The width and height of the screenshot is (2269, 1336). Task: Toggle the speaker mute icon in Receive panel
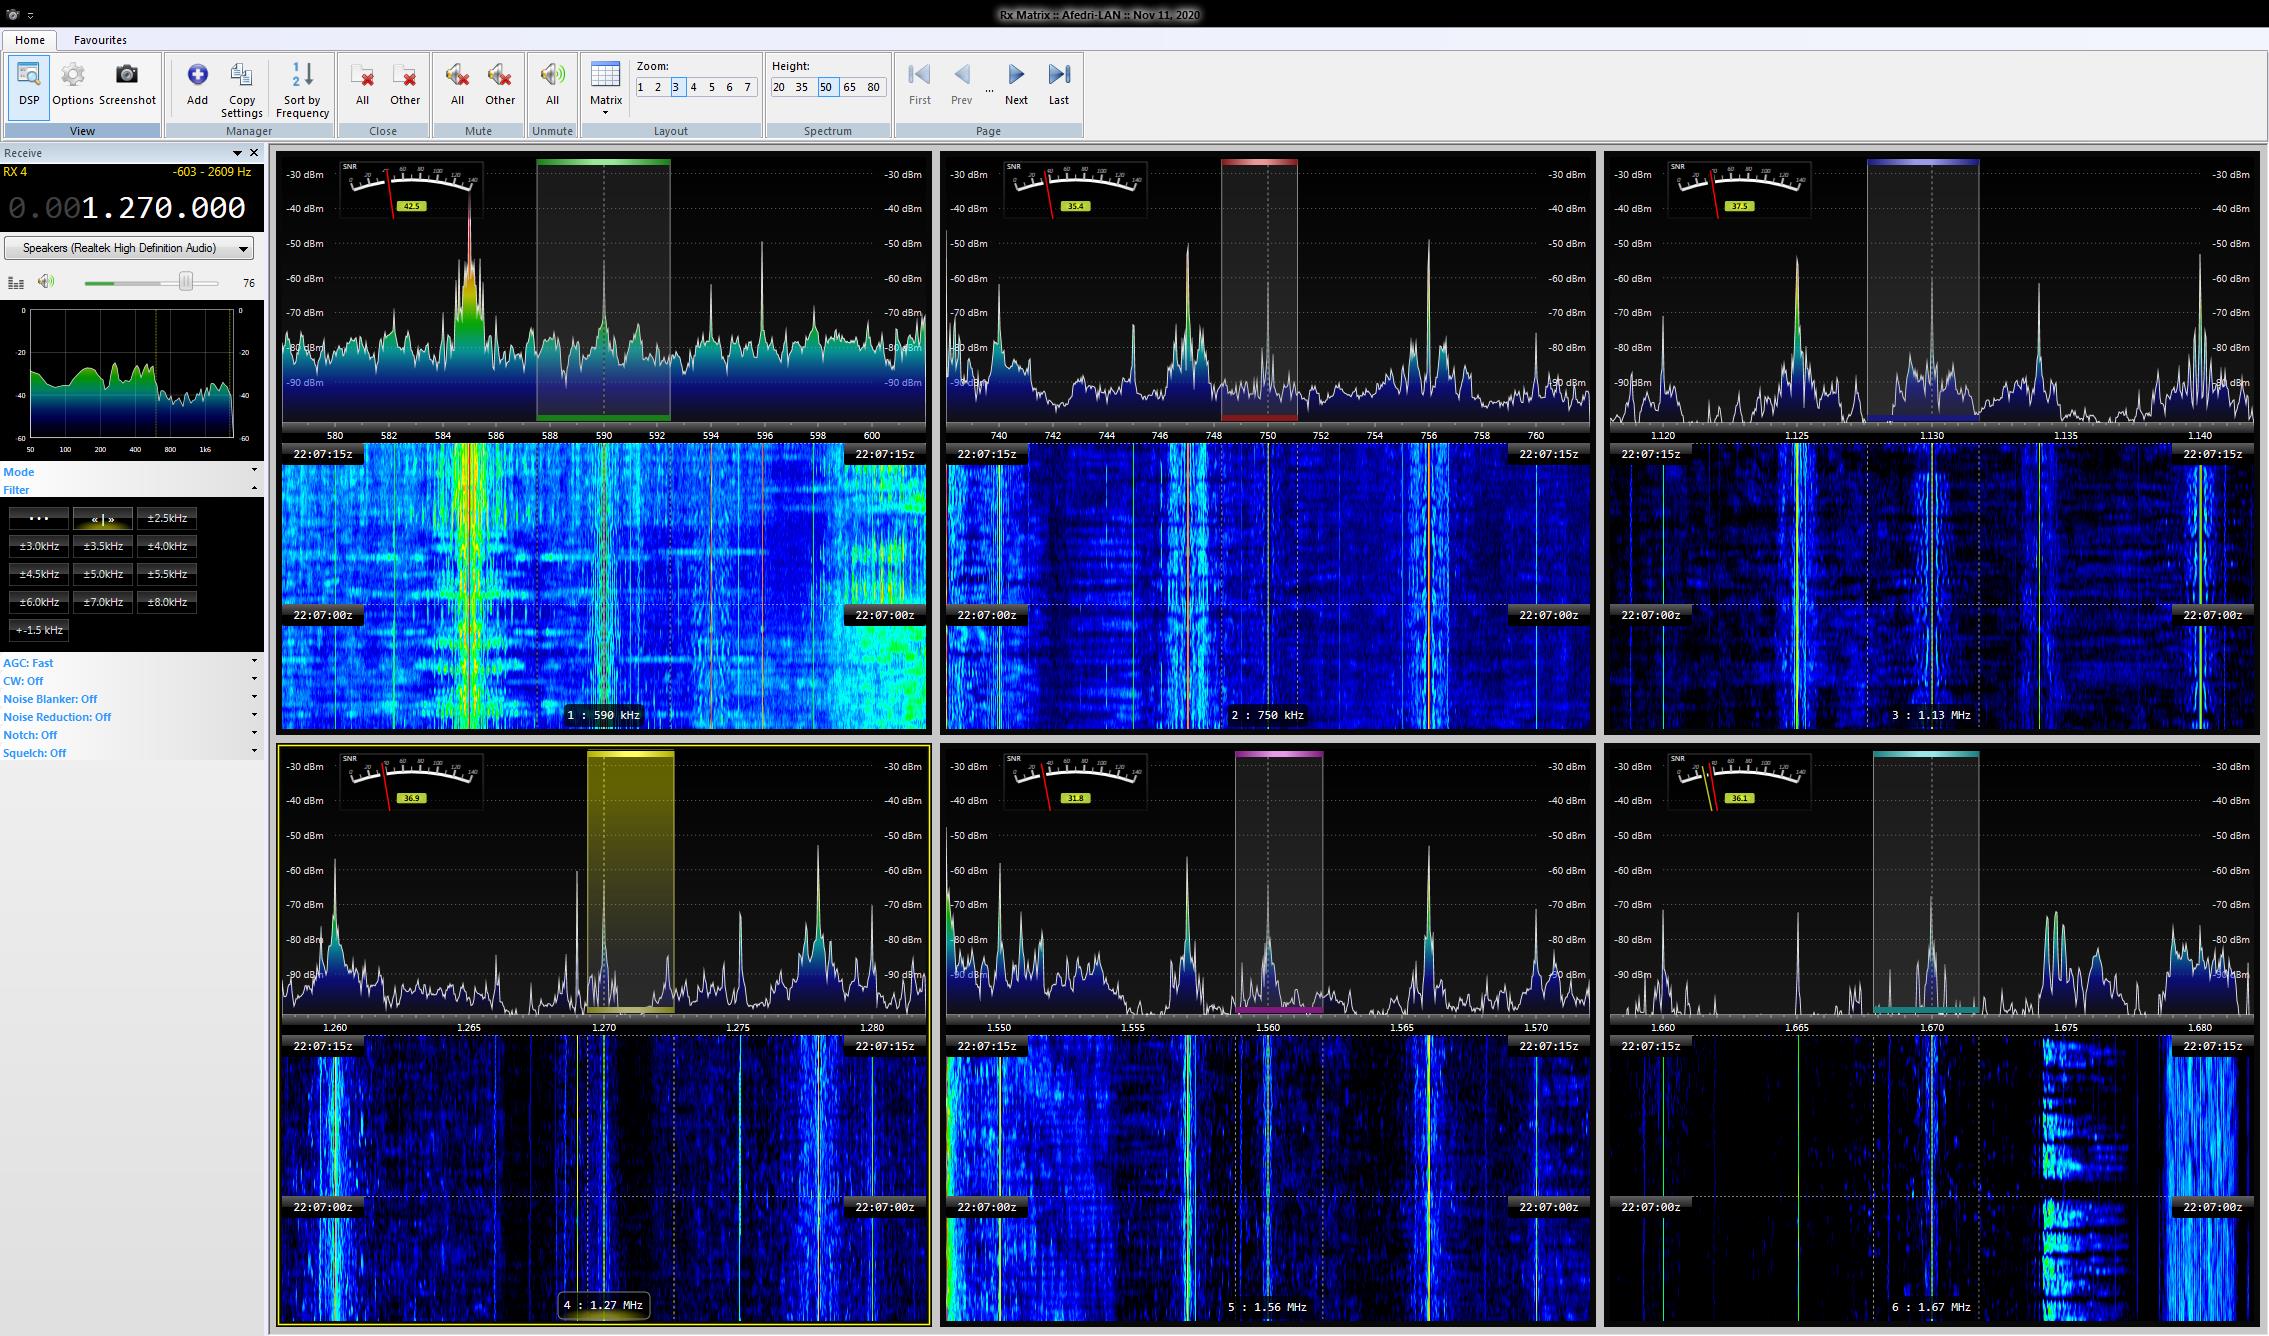click(x=46, y=282)
